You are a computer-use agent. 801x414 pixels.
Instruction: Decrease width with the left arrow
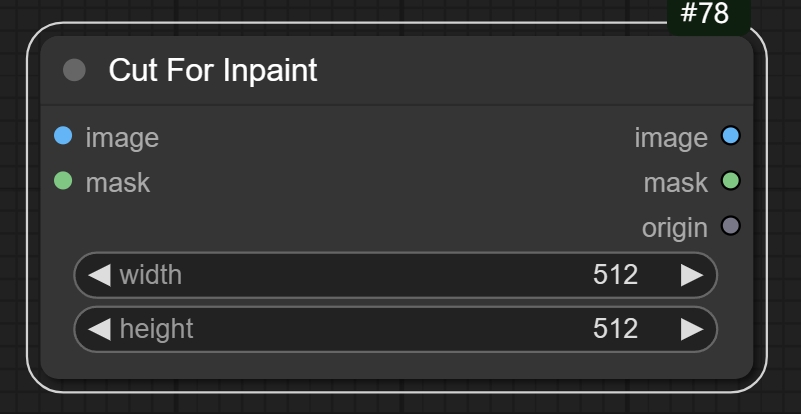[x=99, y=275]
